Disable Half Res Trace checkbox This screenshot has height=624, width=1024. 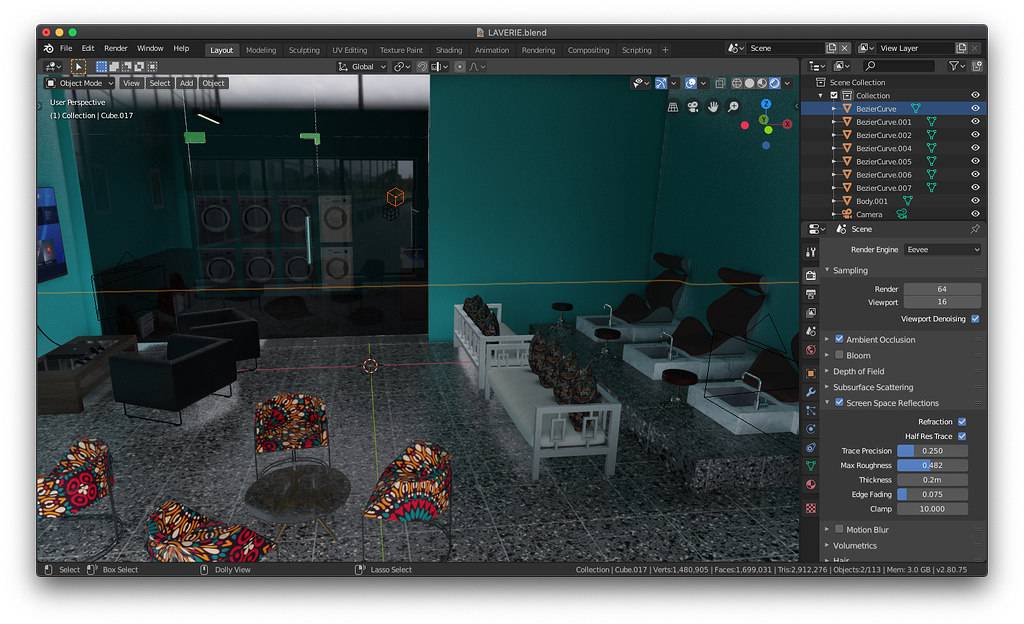tap(962, 436)
